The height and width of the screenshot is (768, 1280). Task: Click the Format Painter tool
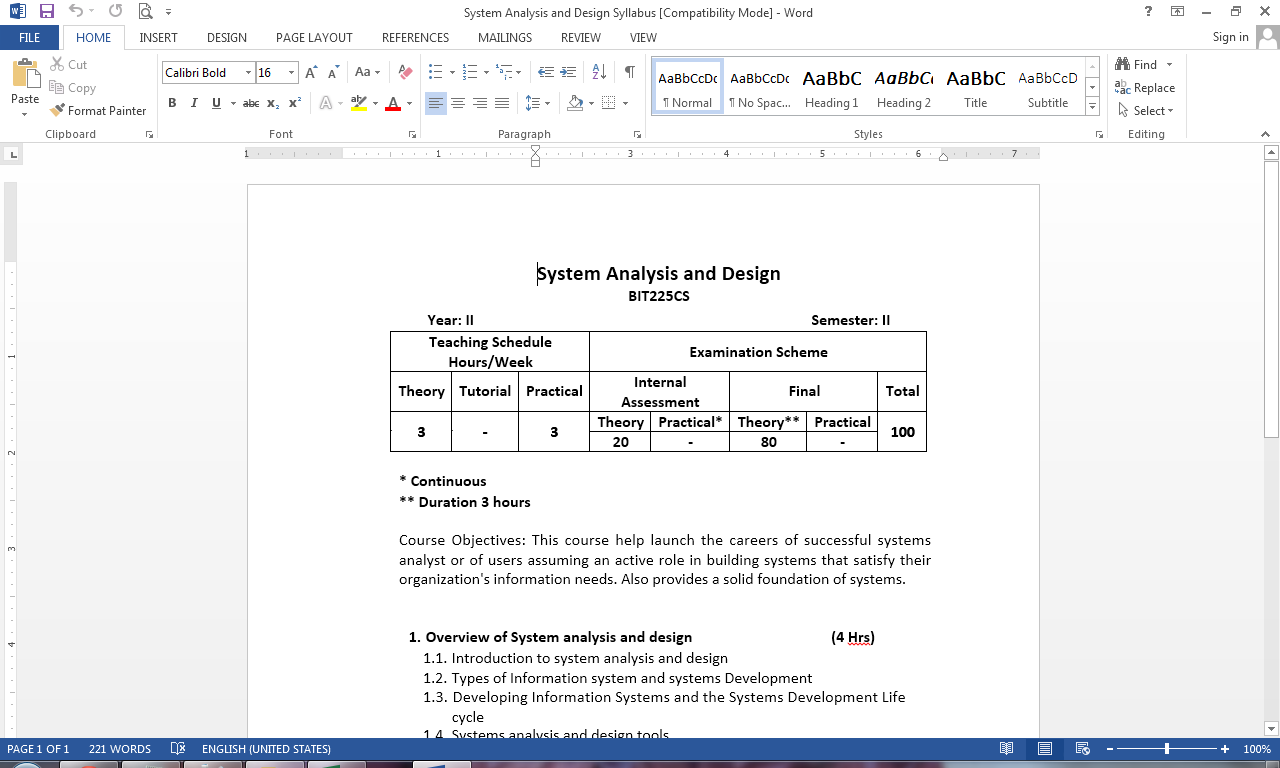pyautogui.click(x=98, y=110)
